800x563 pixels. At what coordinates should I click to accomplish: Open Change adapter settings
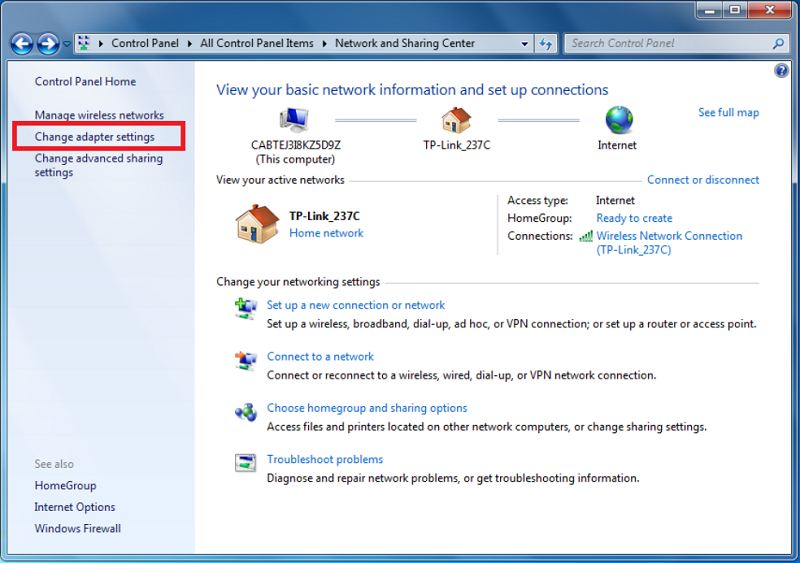[x=95, y=136]
